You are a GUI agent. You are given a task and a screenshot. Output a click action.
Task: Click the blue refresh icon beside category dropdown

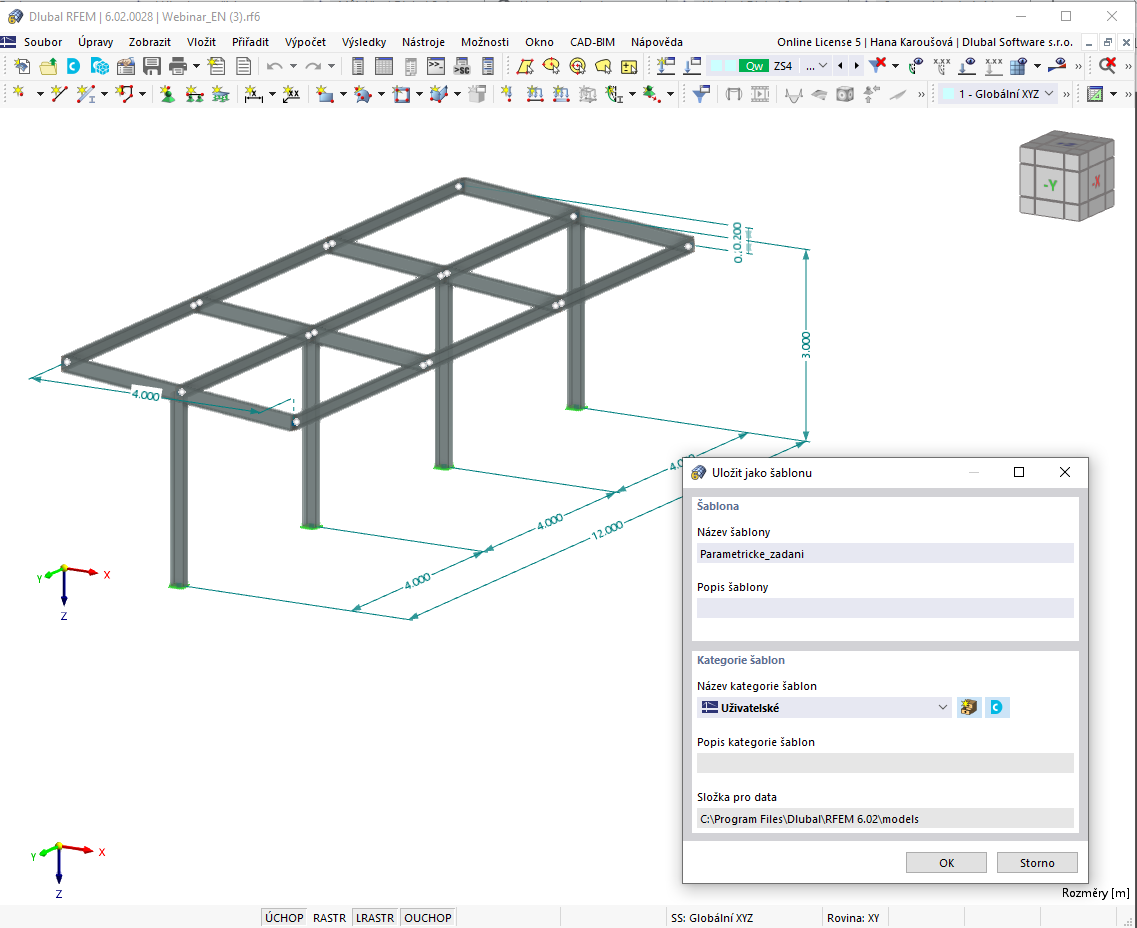[x=997, y=708]
